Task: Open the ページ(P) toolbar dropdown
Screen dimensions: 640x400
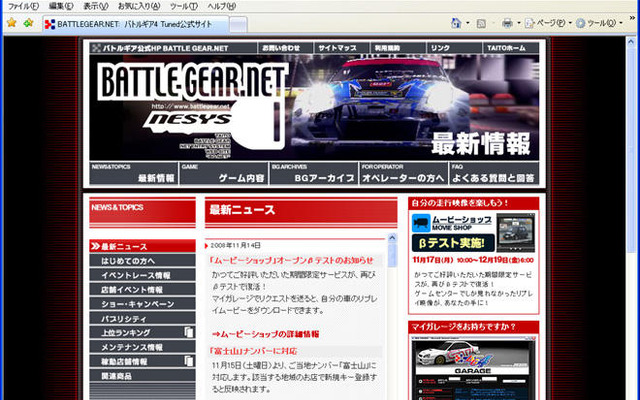Action: tap(548, 23)
